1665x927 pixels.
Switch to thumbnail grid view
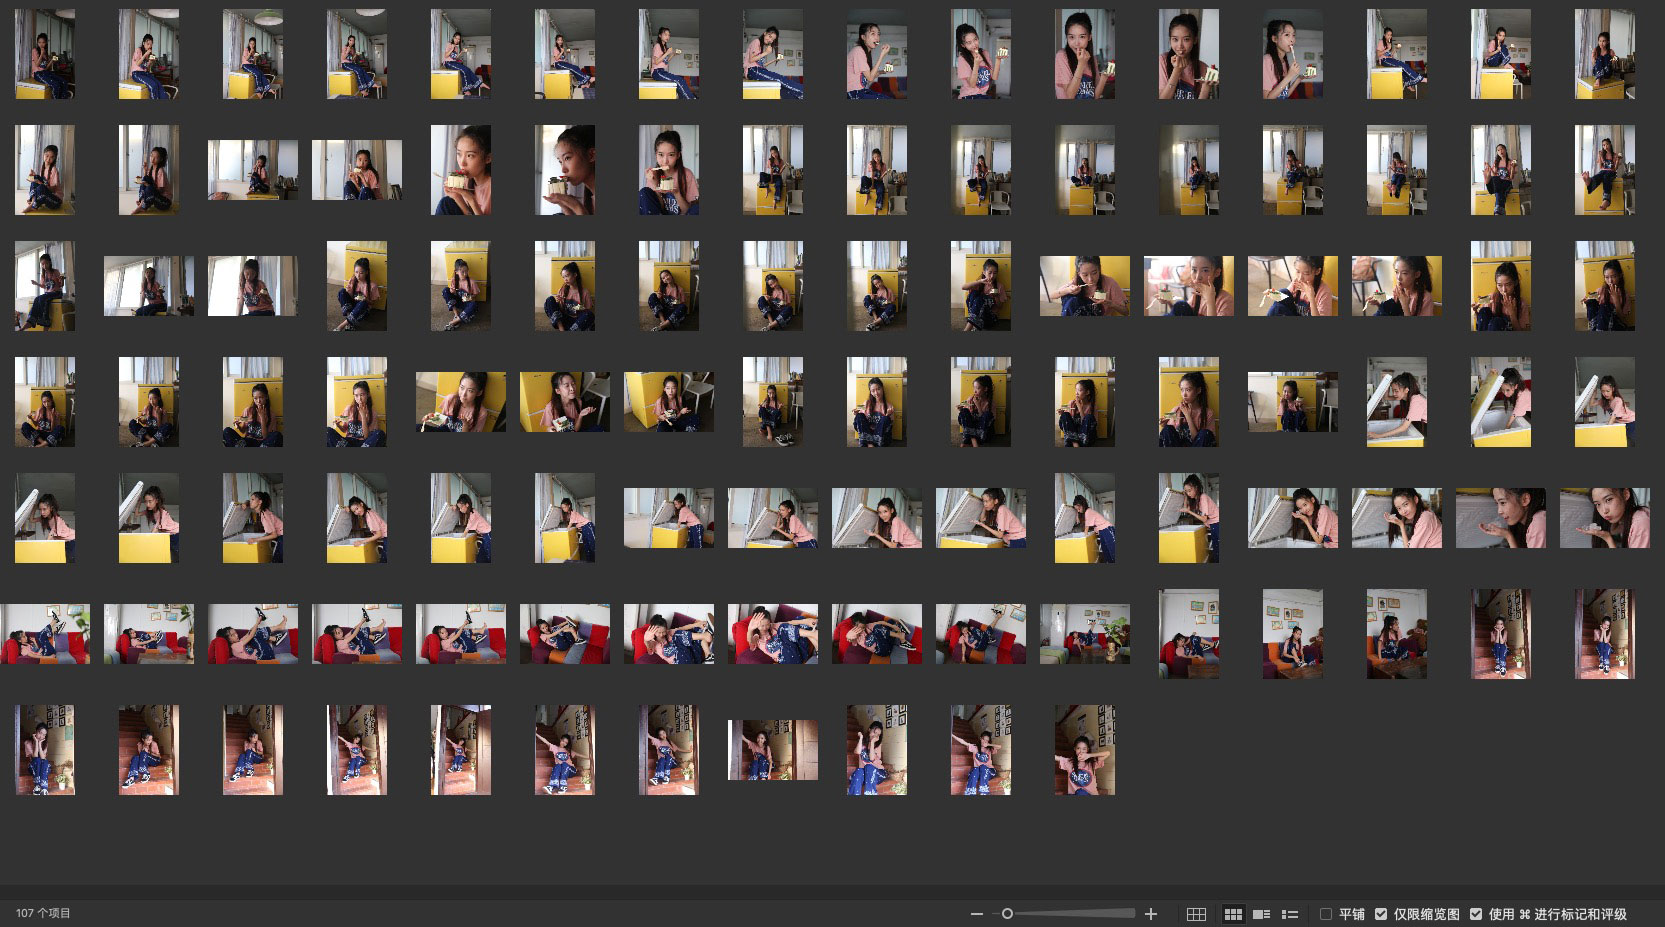1233,914
